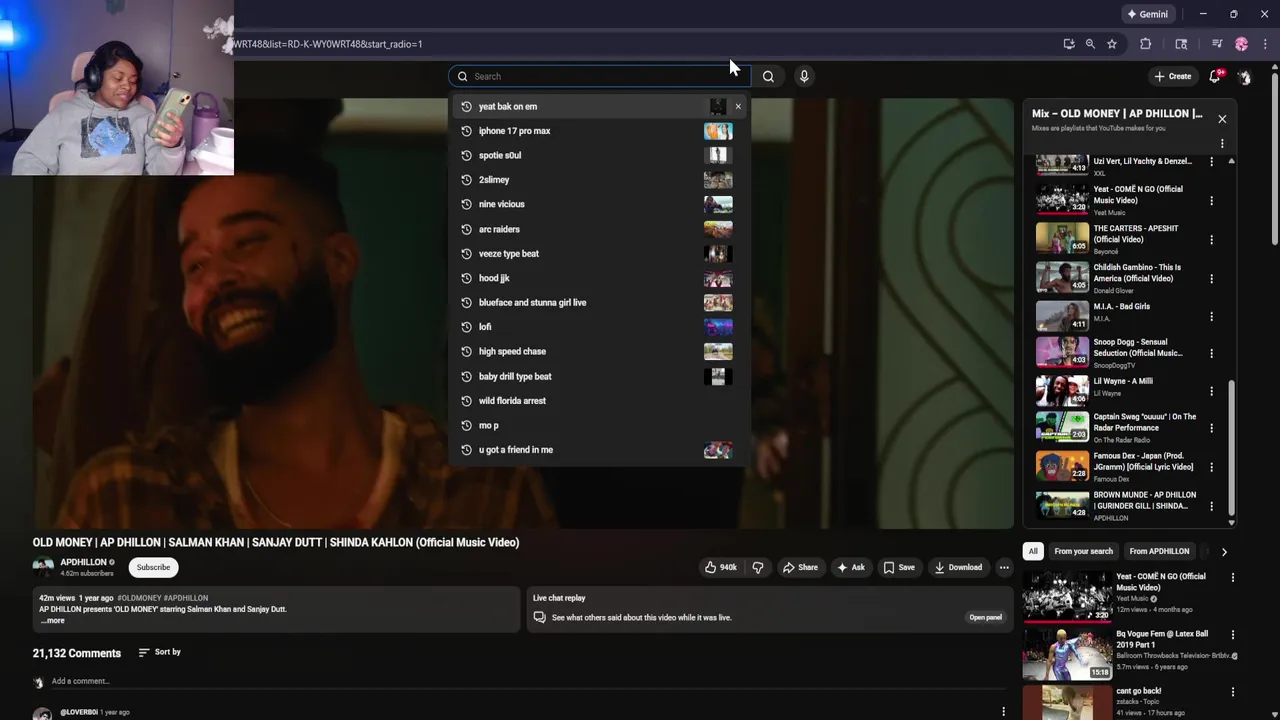Select the All filter chip
Viewport: 1280px width, 720px height.
click(1033, 551)
